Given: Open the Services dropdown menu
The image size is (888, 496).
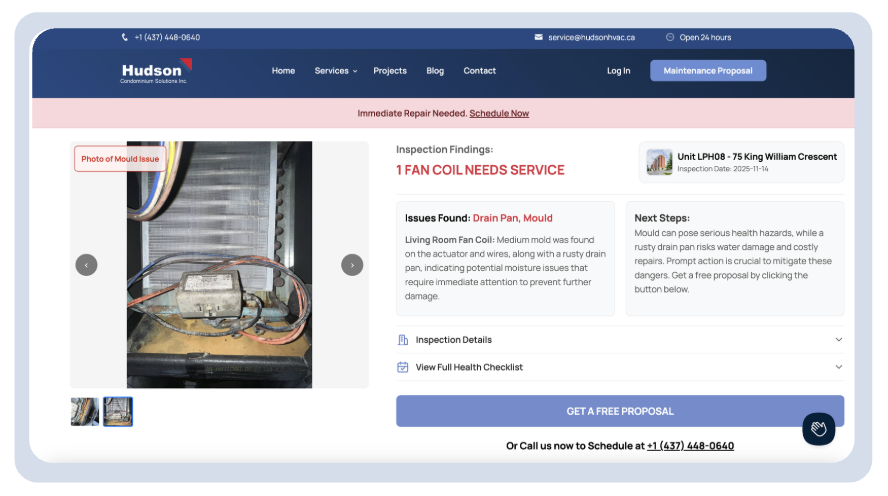Looking at the screenshot, I should click(x=335, y=71).
